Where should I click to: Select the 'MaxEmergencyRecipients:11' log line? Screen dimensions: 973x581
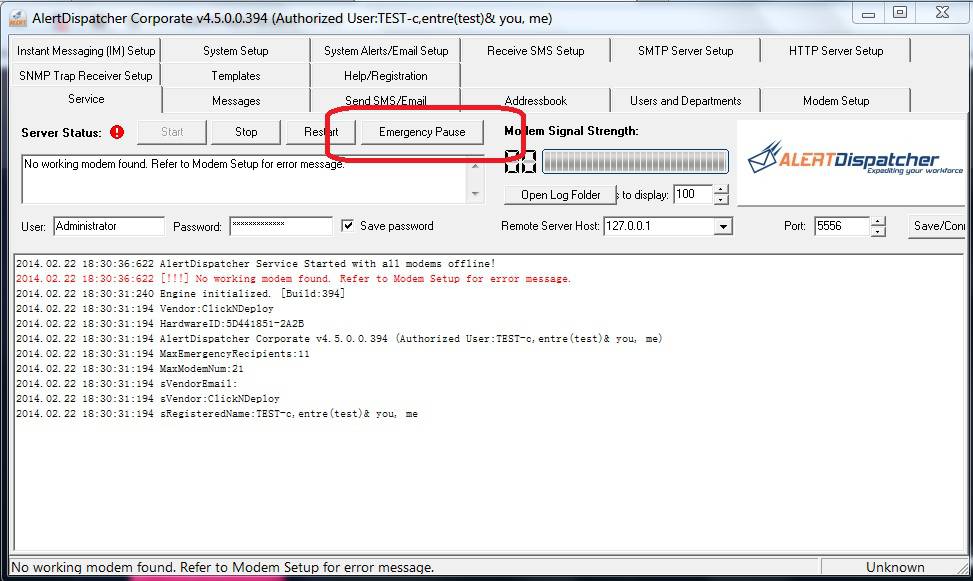tap(163, 353)
